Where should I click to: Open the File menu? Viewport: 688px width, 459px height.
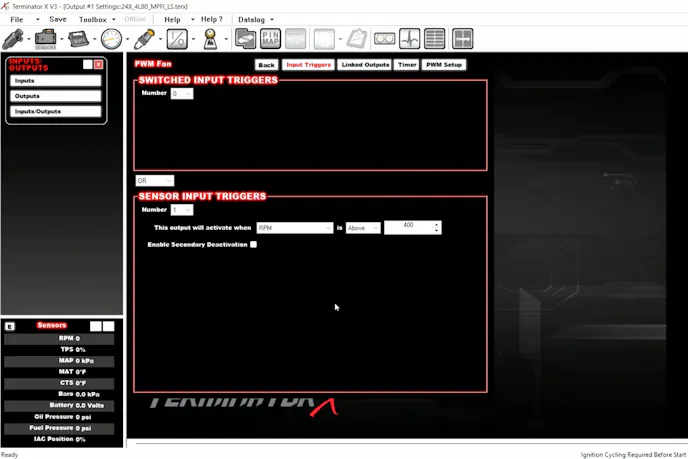coord(17,19)
